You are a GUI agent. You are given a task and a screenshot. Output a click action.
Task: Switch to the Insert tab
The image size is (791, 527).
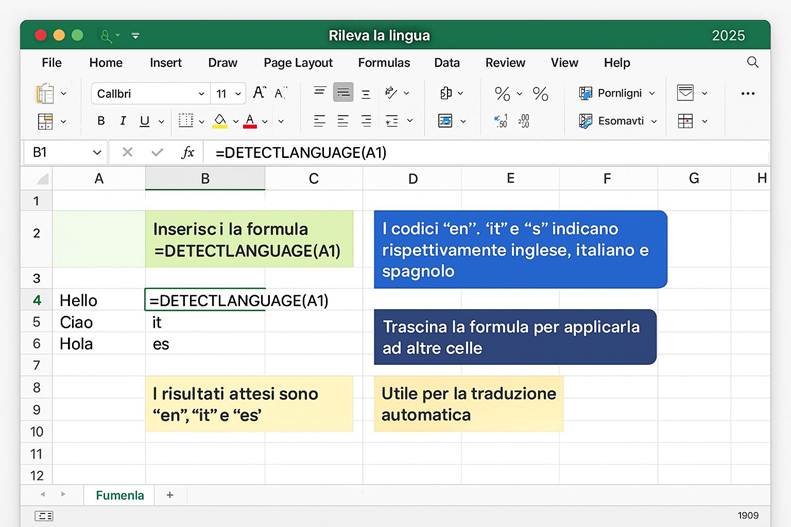pyautogui.click(x=165, y=63)
